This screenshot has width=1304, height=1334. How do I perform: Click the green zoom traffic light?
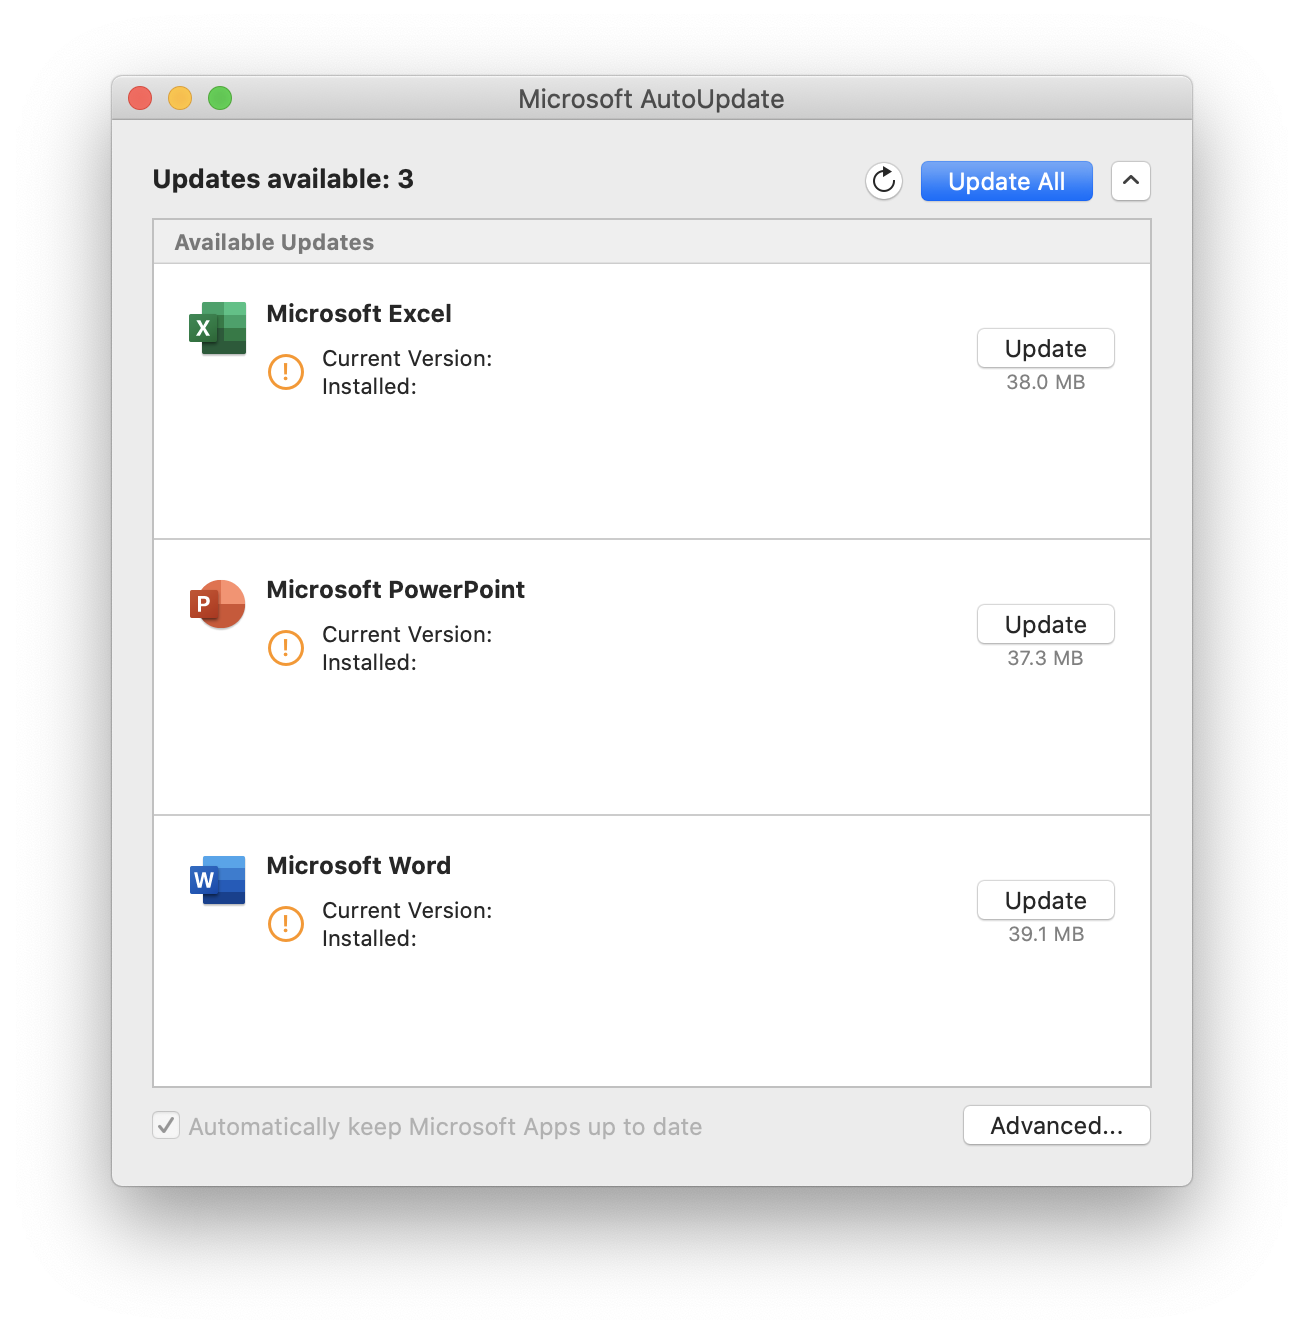[219, 98]
